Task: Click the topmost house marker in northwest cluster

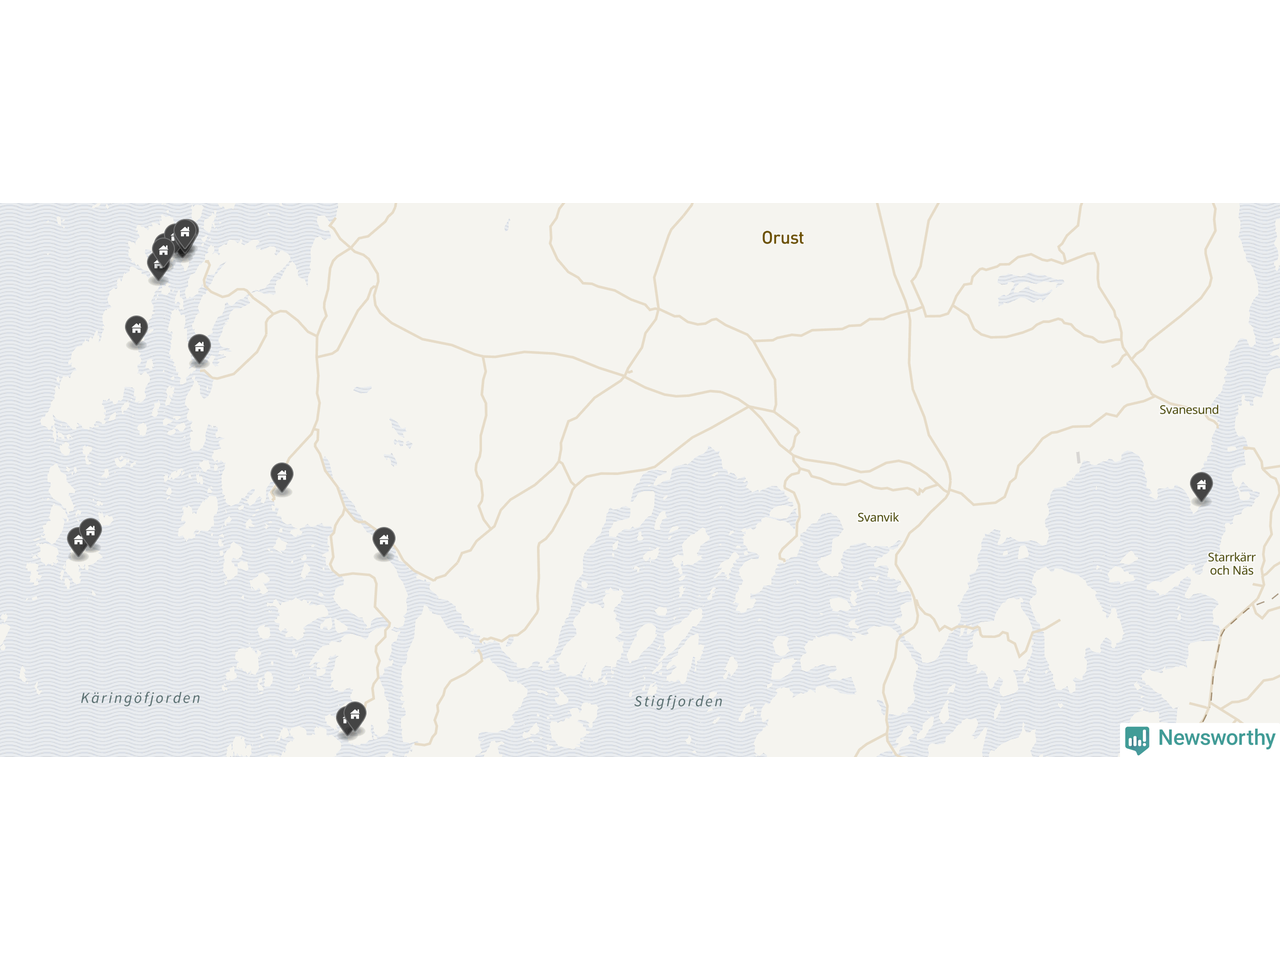Action: [x=185, y=233]
